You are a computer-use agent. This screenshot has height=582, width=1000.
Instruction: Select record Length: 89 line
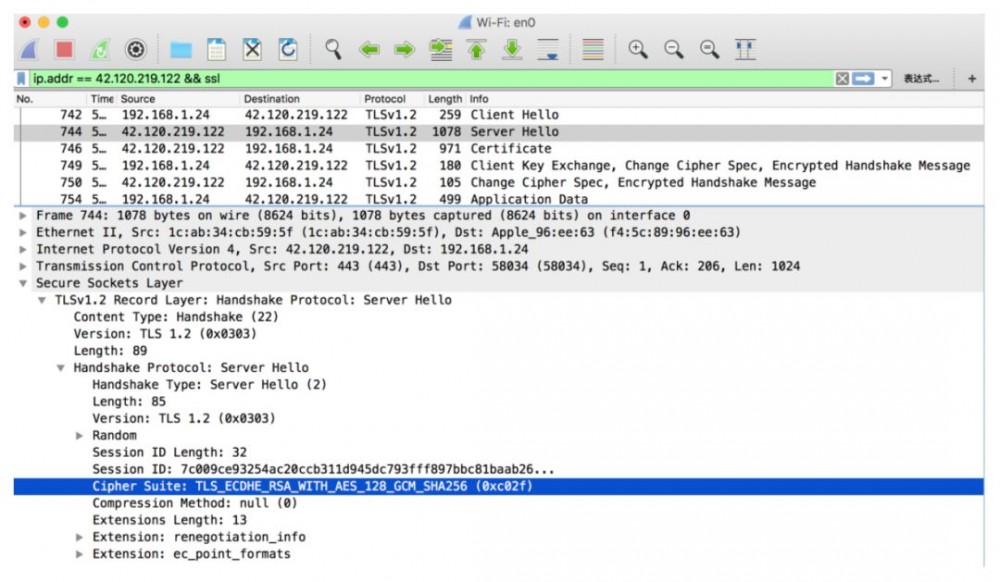pos(110,351)
